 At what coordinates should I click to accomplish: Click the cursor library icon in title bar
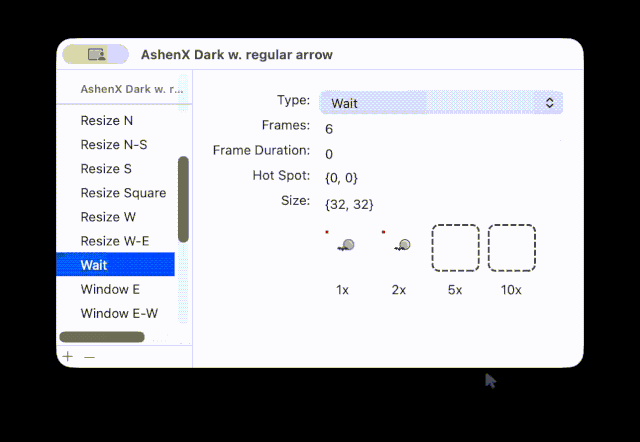pos(96,54)
